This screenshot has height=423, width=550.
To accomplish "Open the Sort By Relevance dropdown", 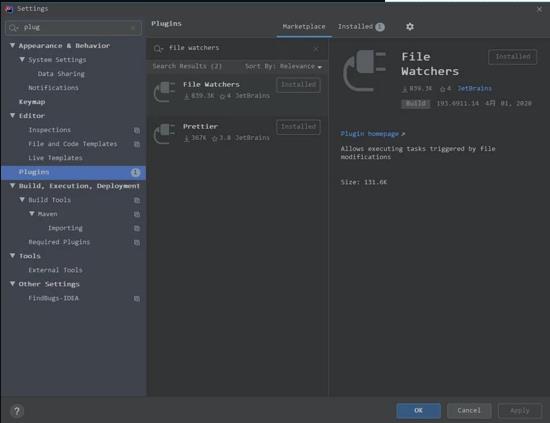I will tap(283, 66).
